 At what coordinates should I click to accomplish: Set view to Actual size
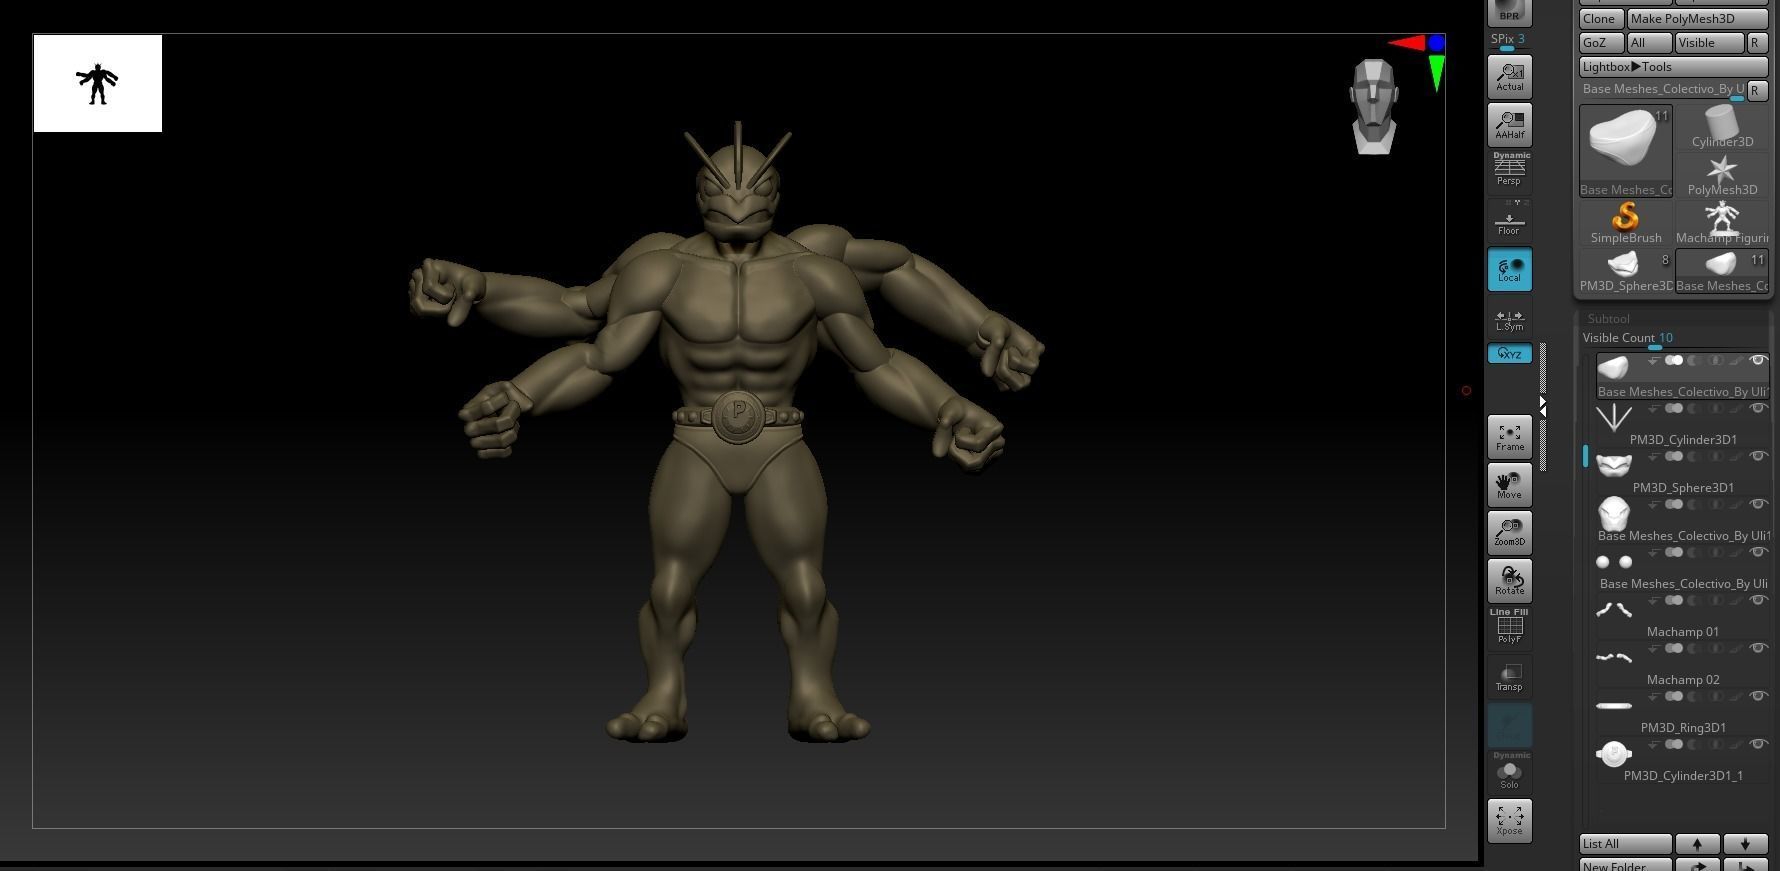[x=1509, y=77]
